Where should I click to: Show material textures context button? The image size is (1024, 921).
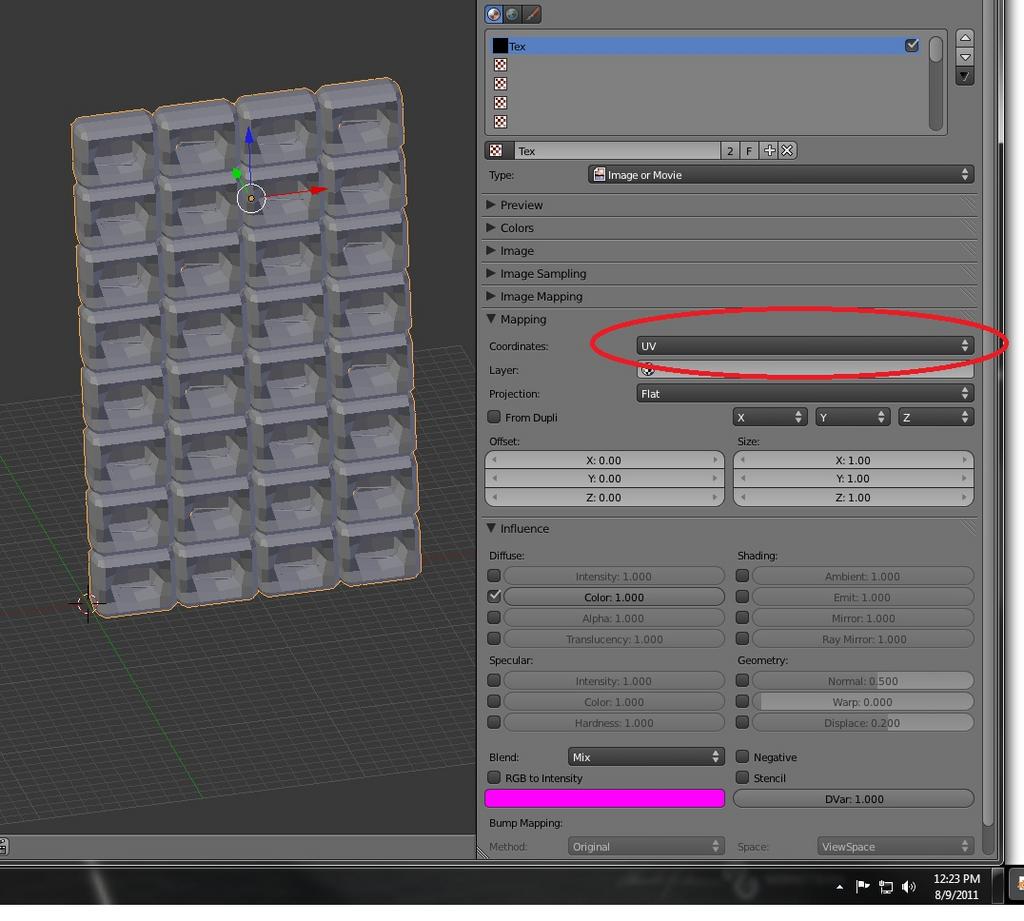(x=494, y=14)
